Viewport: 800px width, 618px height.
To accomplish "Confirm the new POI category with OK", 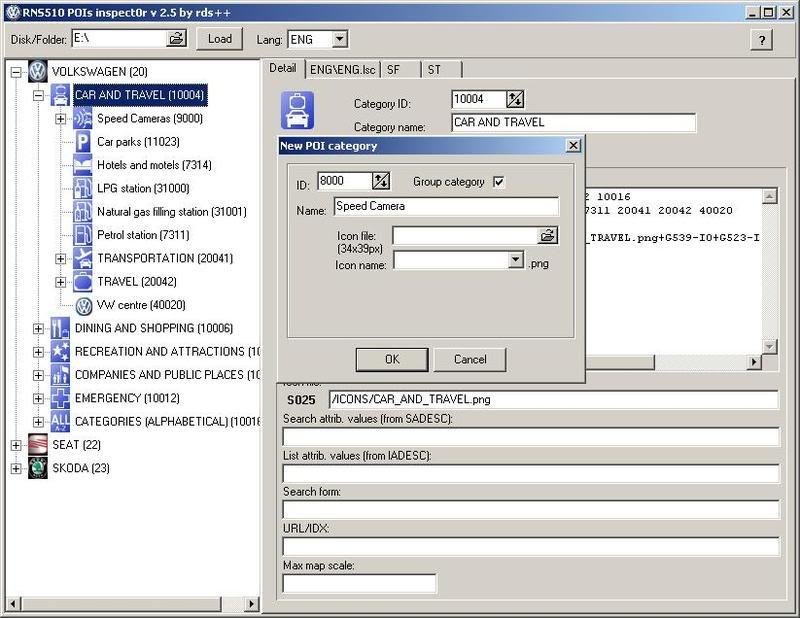I will pyautogui.click(x=392, y=360).
